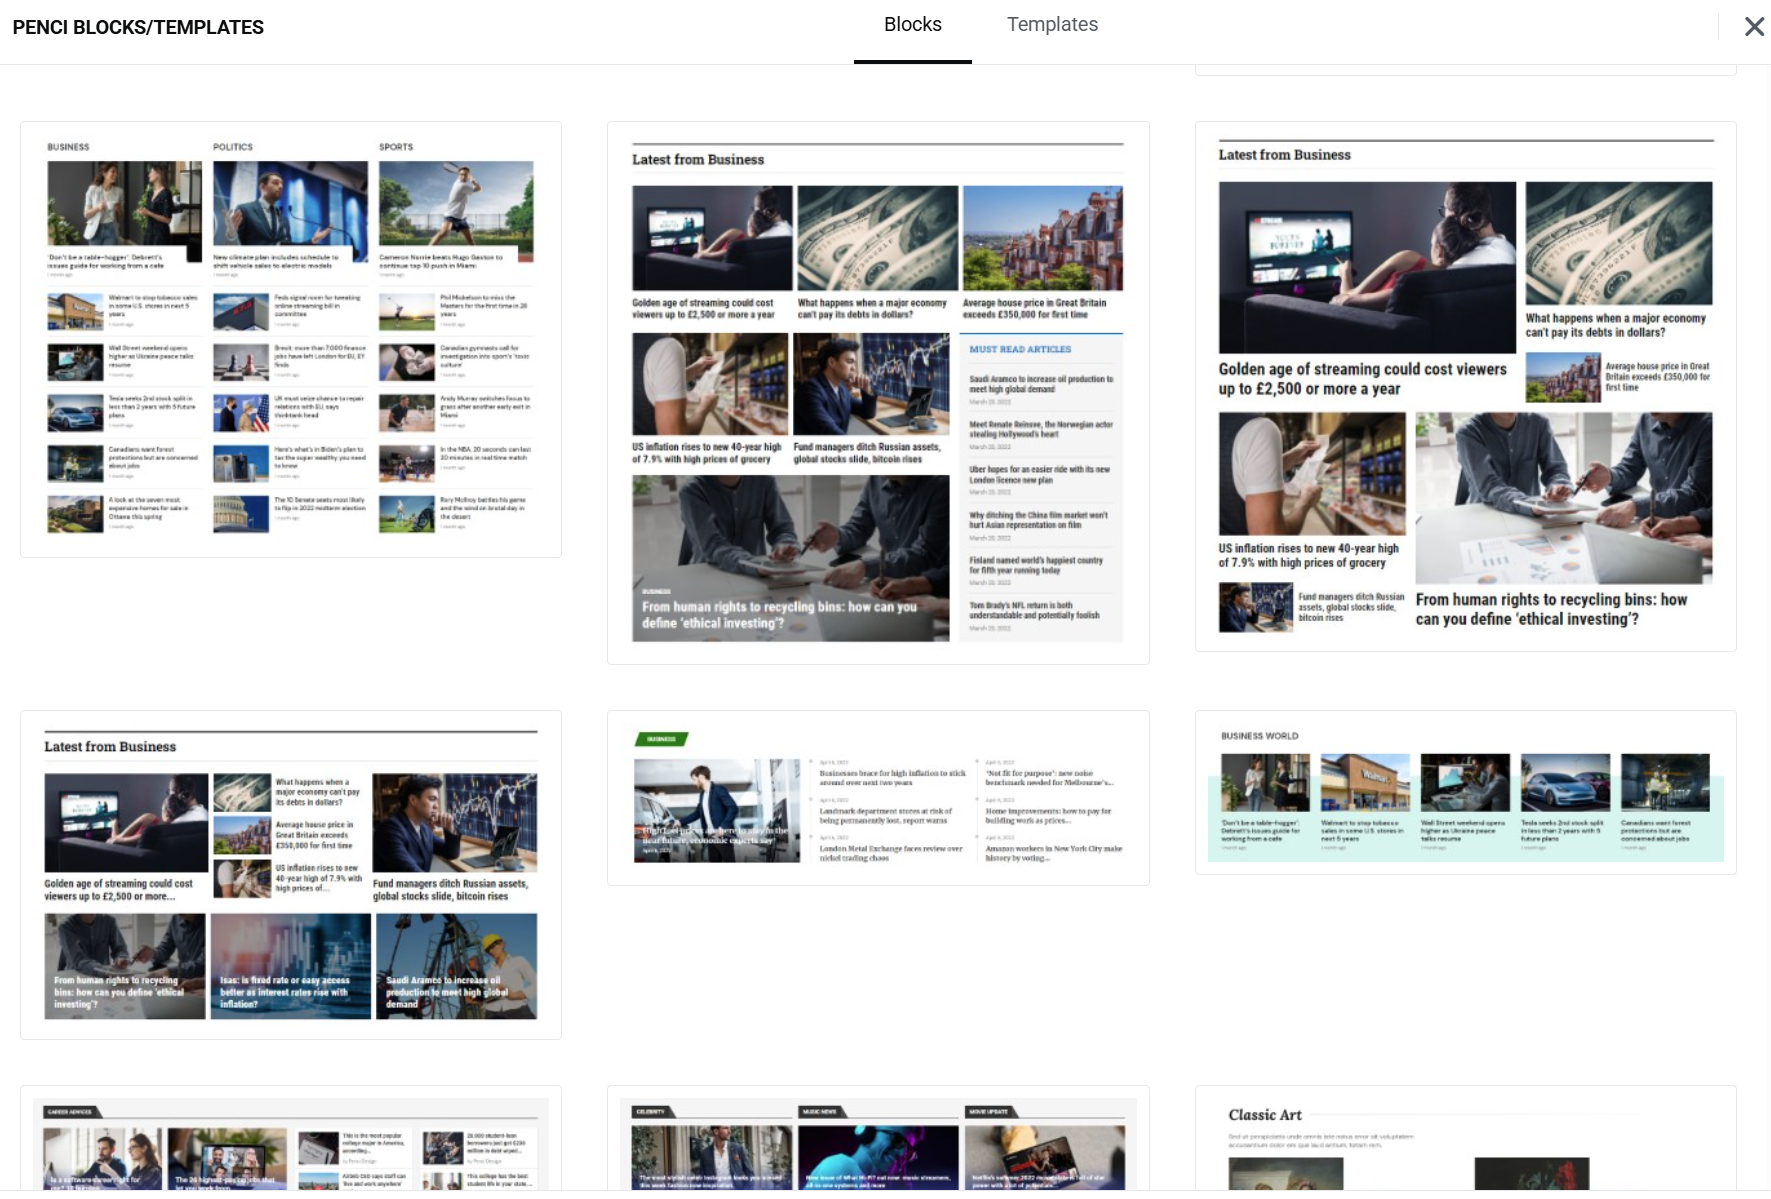1771x1199 pixels.
Task: Click the large streaming TV image in the top-right block
Action: (1366, 267)
